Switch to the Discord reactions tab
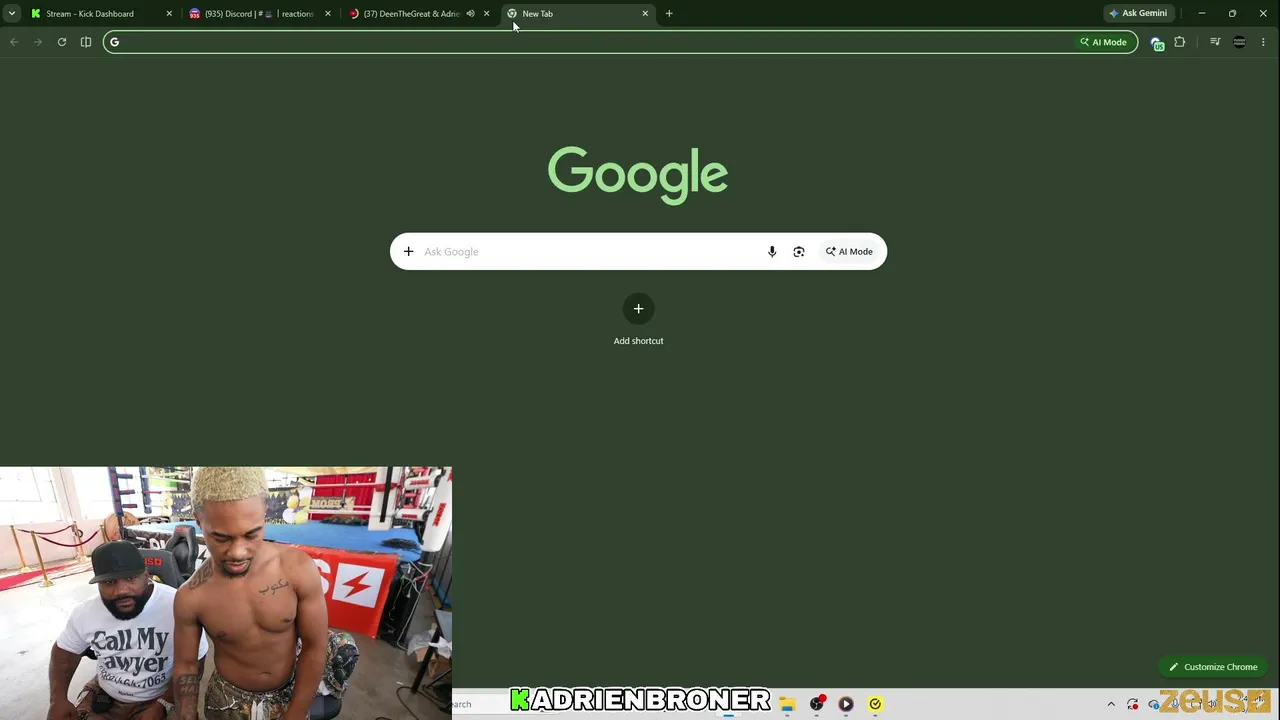 pos(260,14)
